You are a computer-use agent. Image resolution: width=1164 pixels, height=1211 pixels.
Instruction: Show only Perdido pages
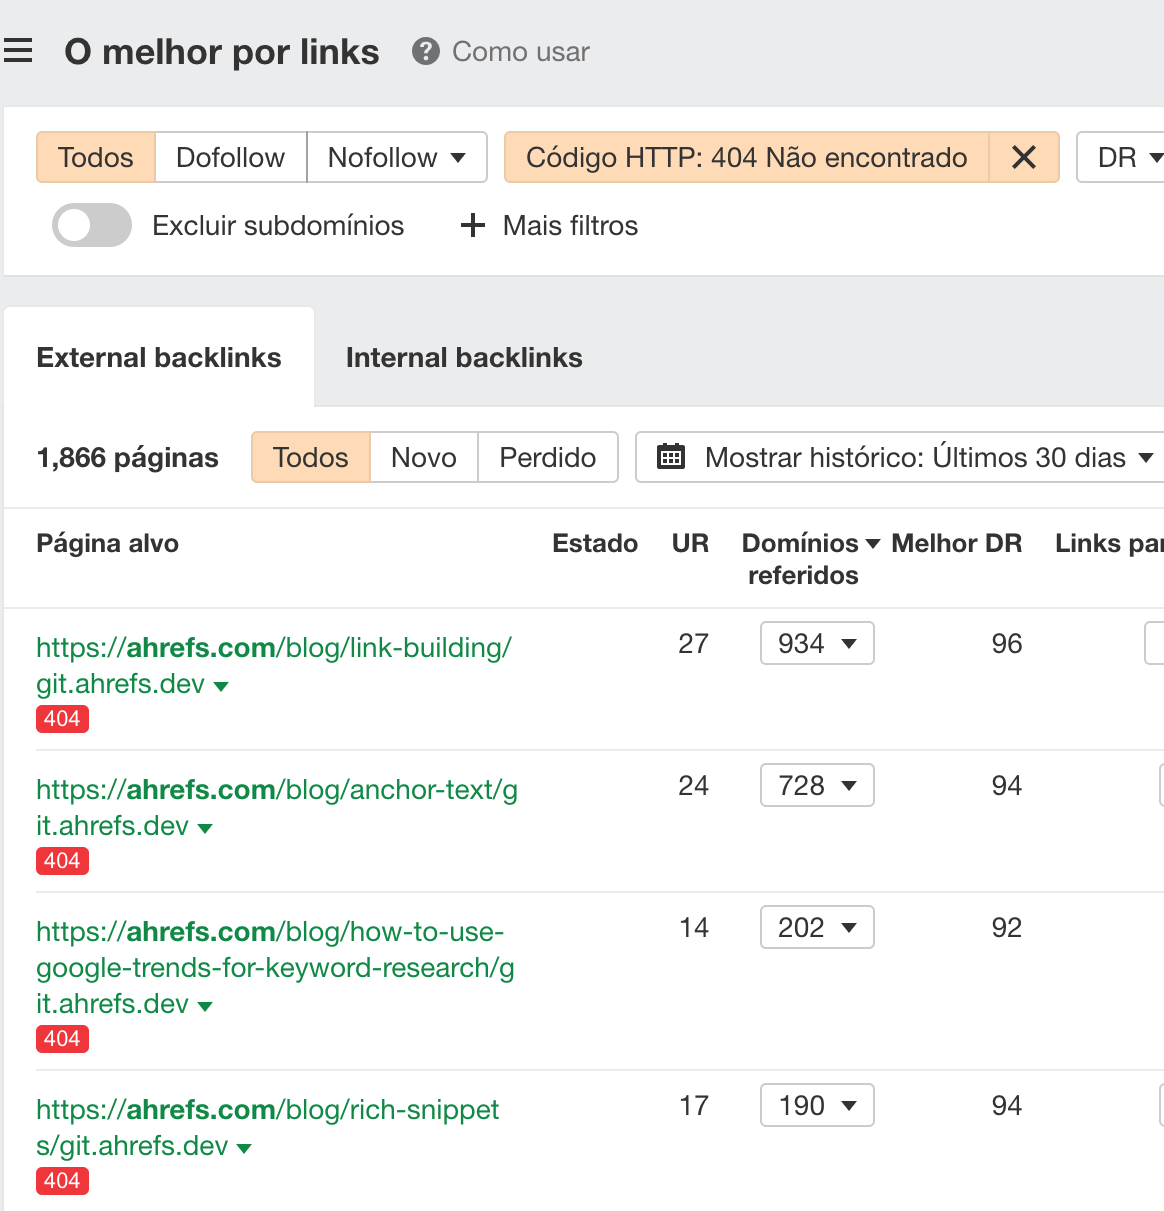547,457
